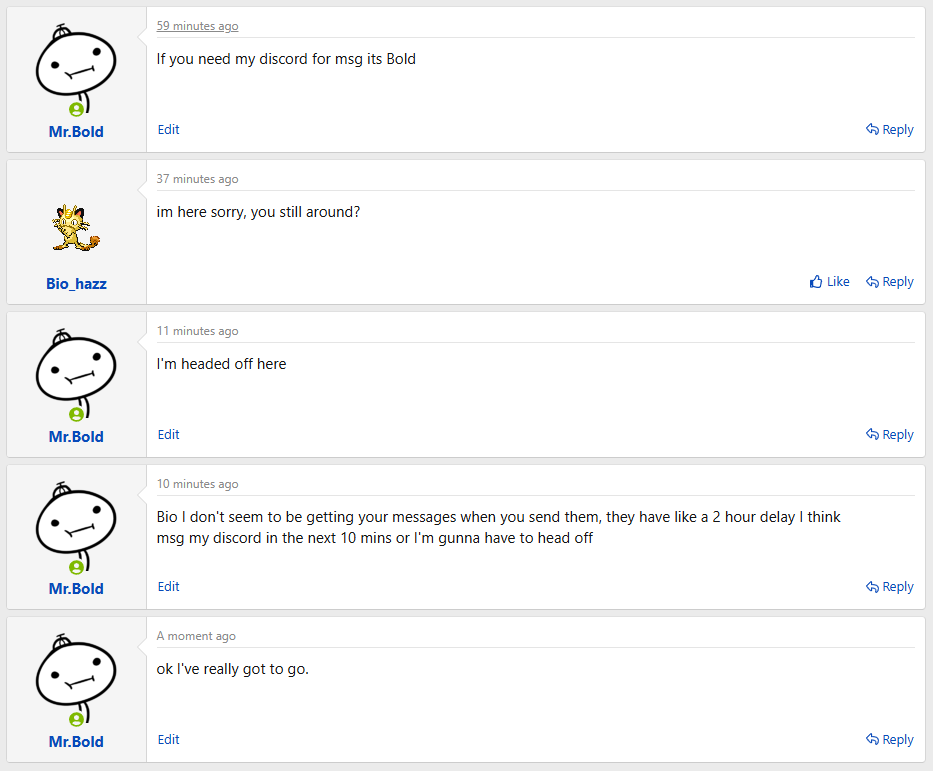Open Mr.Bold avatar on 'I'm headed off here' comment
This screenshot has height=771, width=933.
point(76,374)
